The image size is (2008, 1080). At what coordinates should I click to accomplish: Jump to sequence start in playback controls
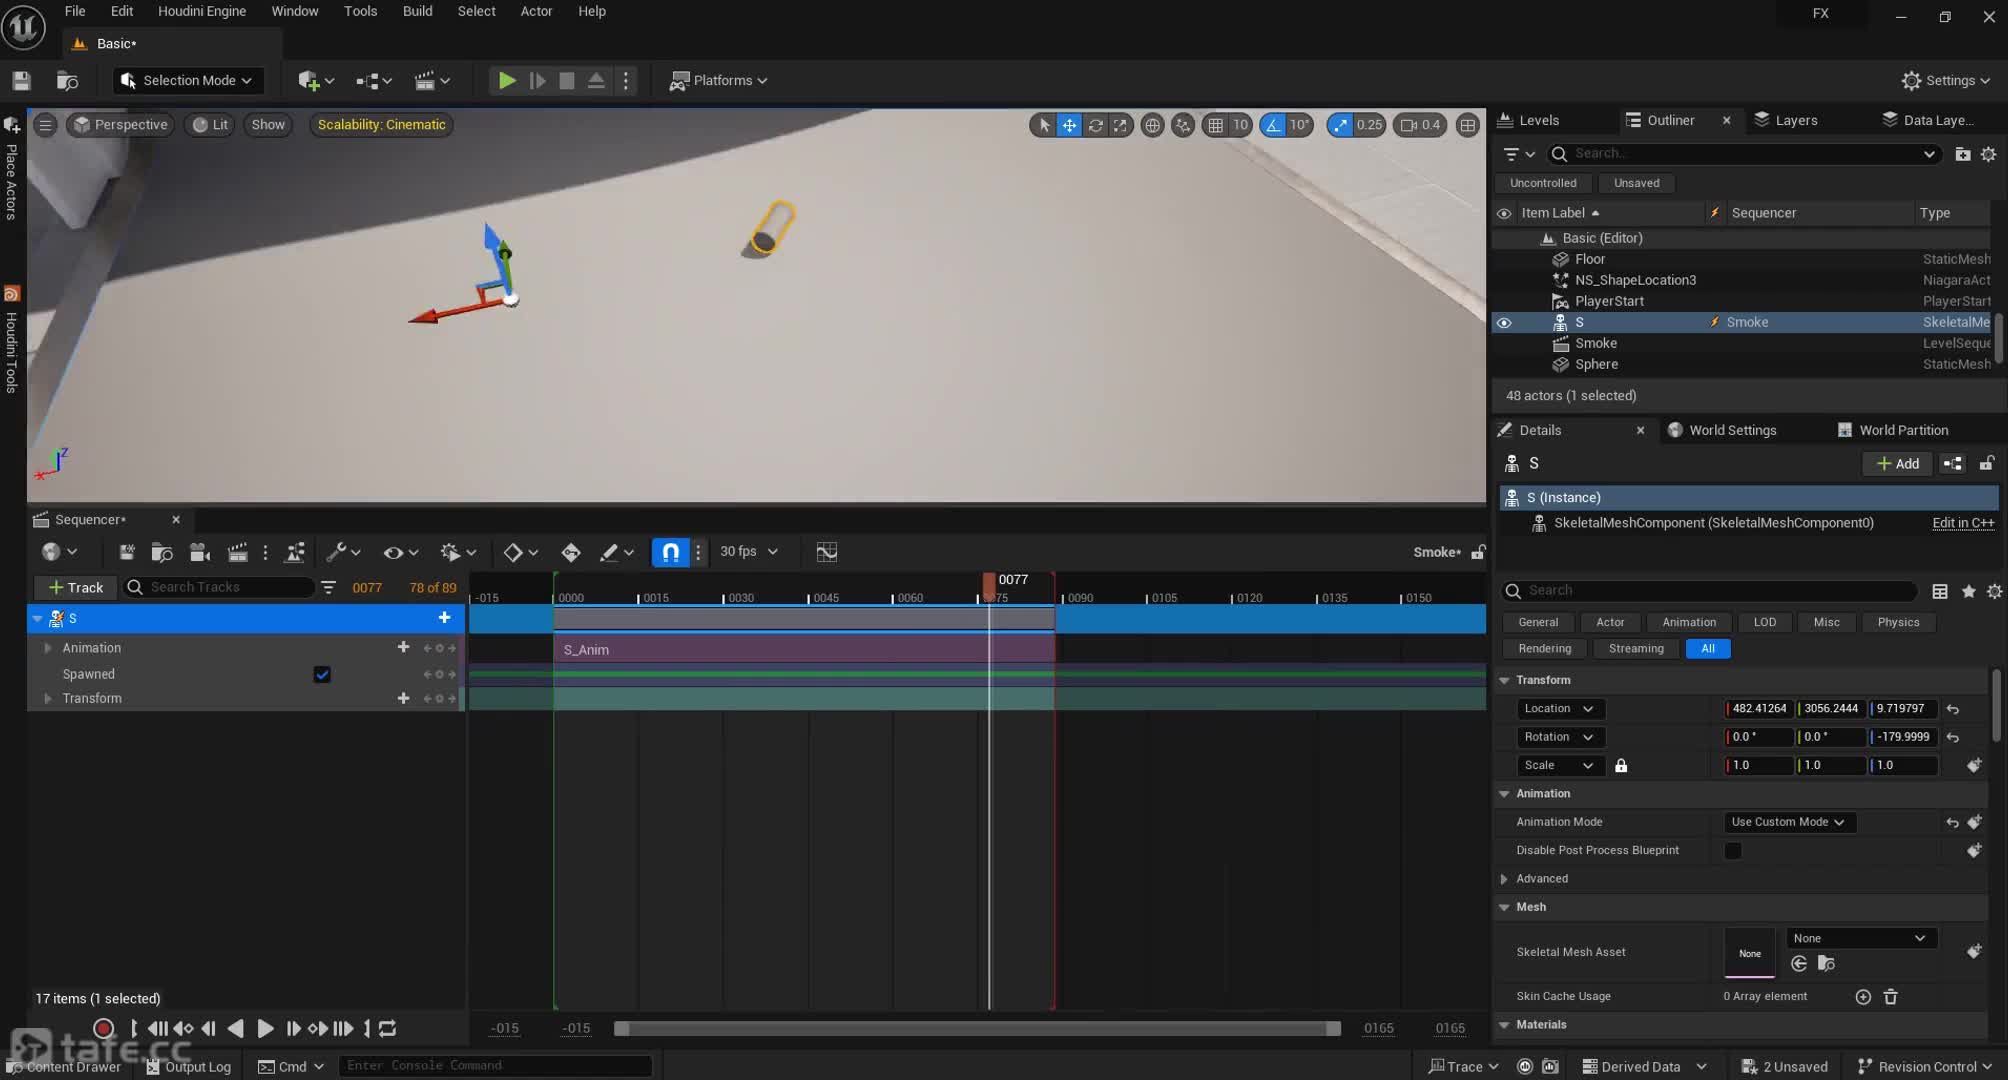(158, 1028)
